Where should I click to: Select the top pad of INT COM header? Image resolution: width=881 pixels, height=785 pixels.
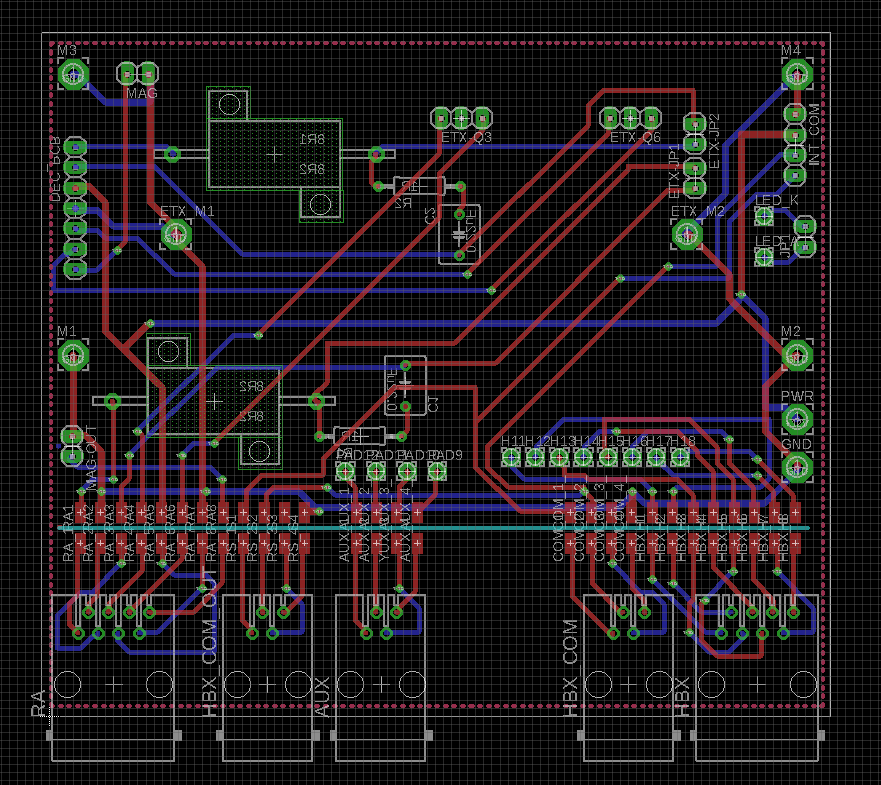[x=794, y=114]
